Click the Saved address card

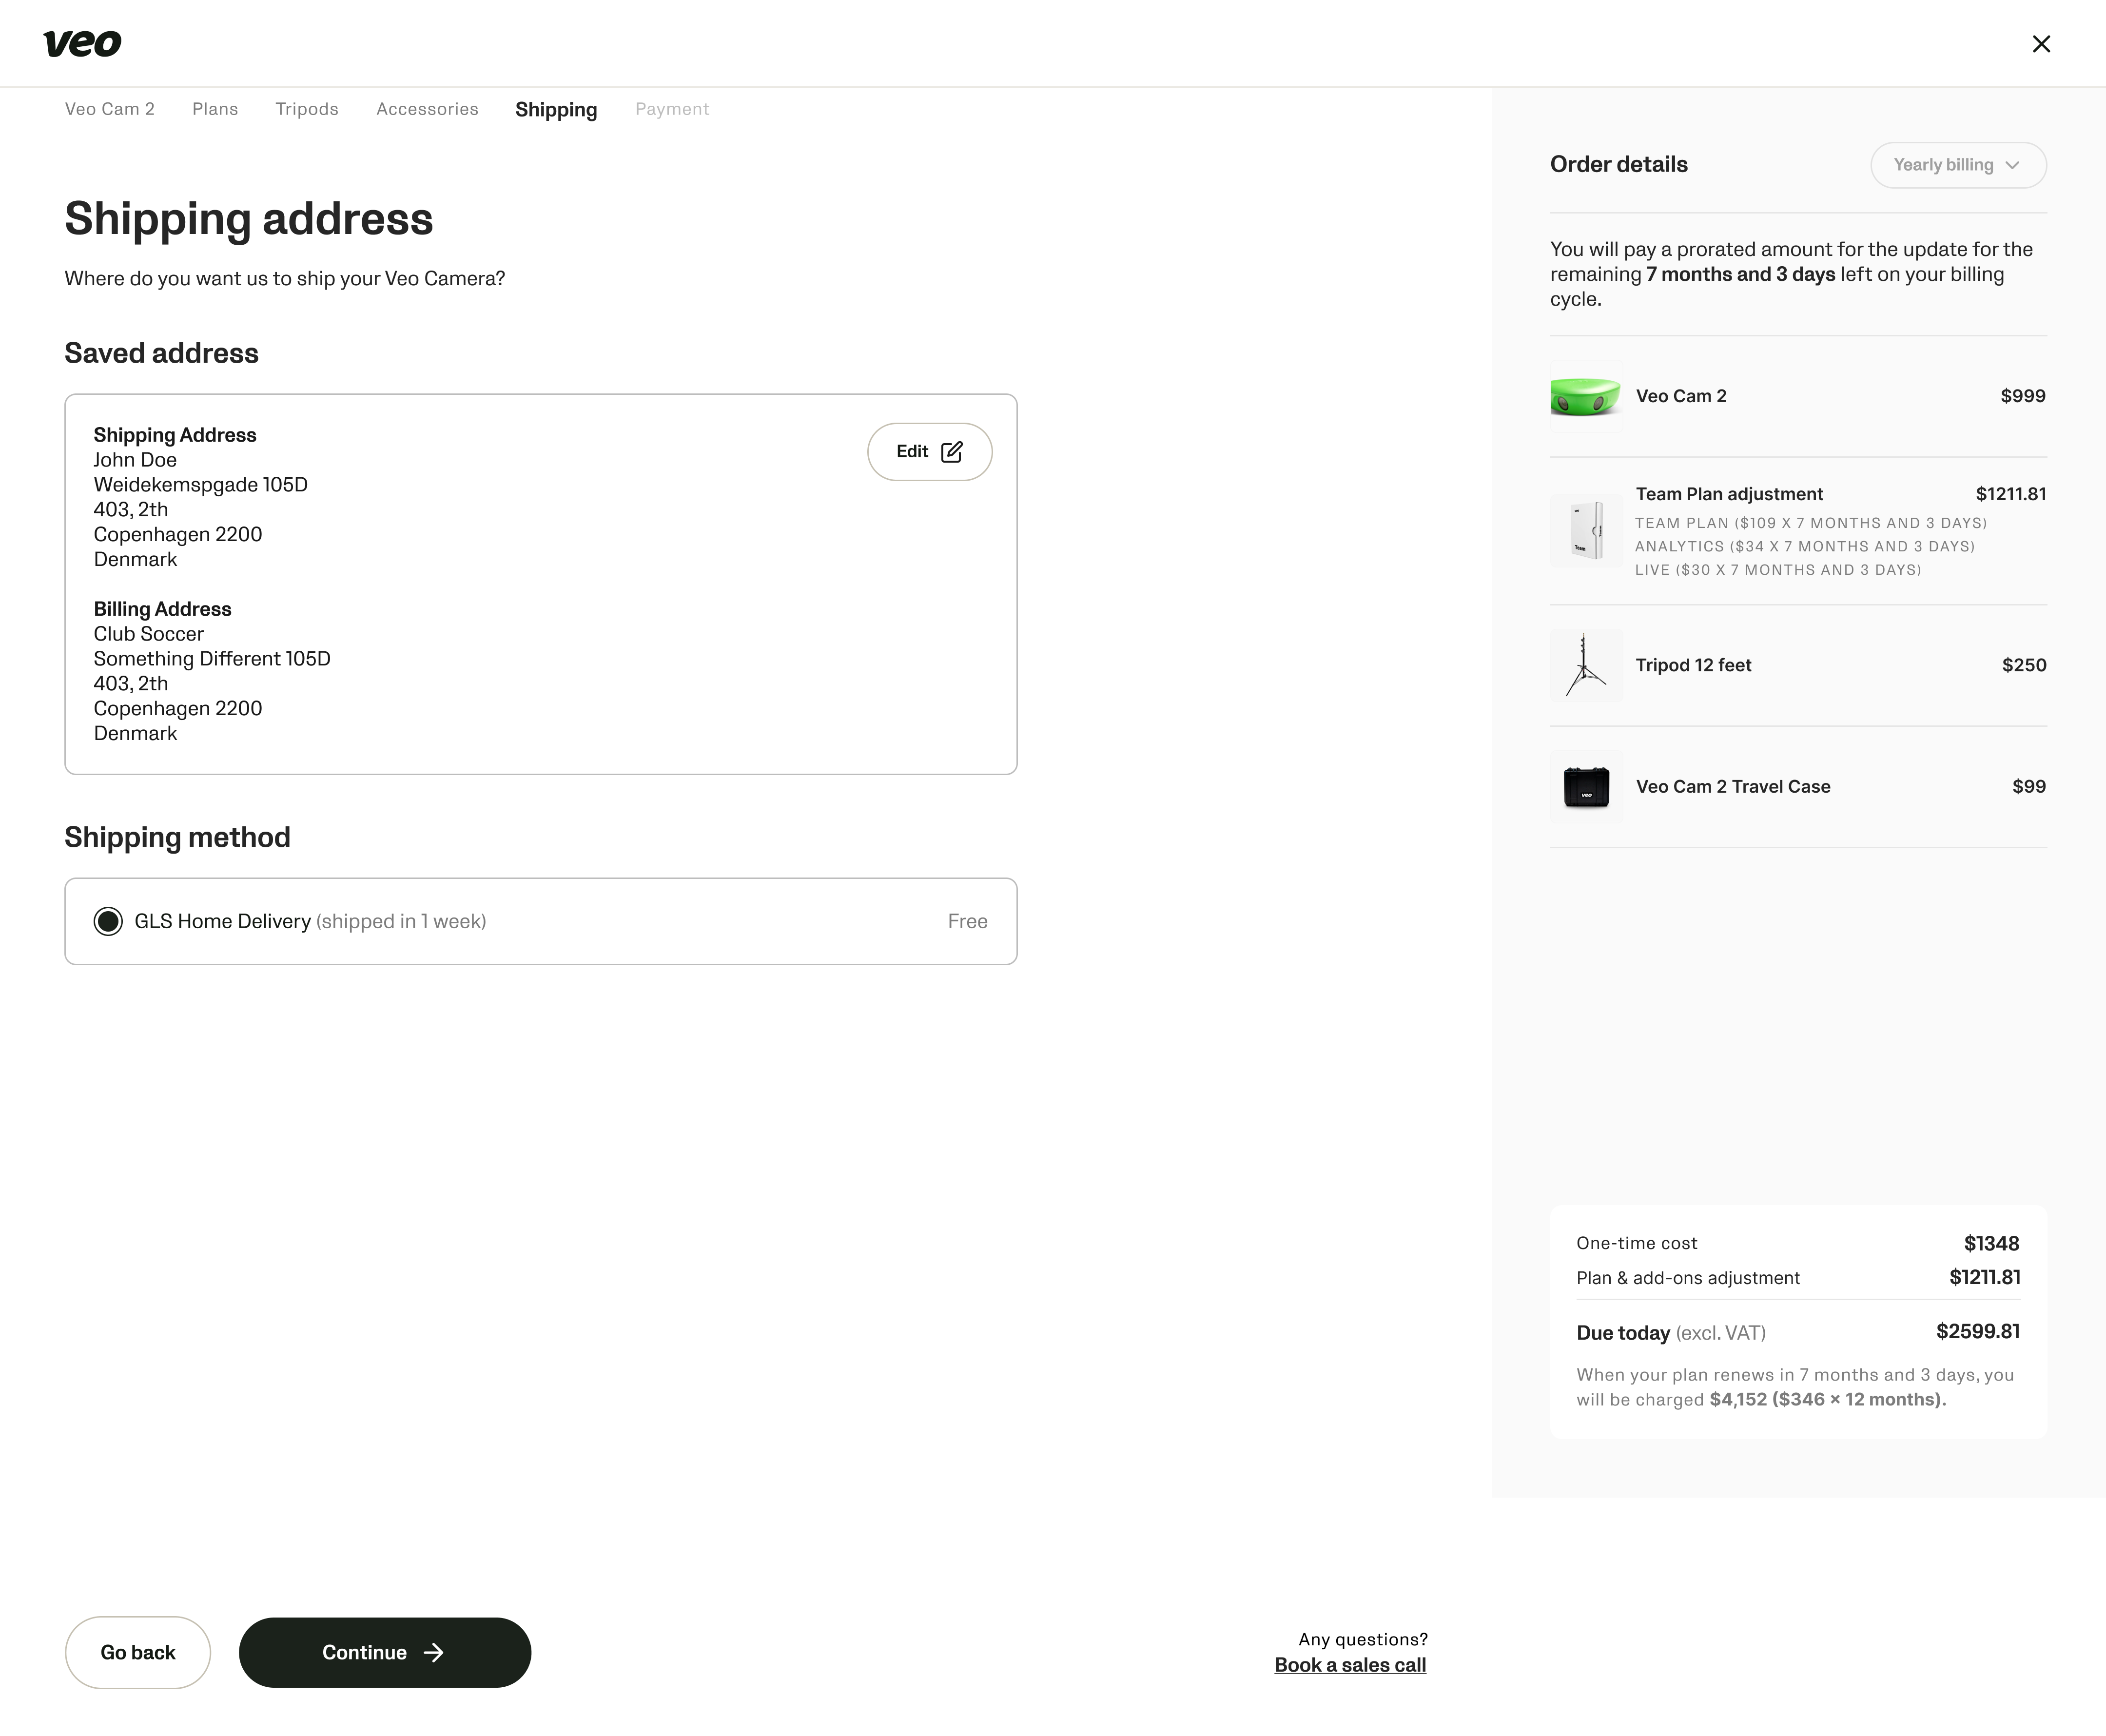(x=541, y=584)
